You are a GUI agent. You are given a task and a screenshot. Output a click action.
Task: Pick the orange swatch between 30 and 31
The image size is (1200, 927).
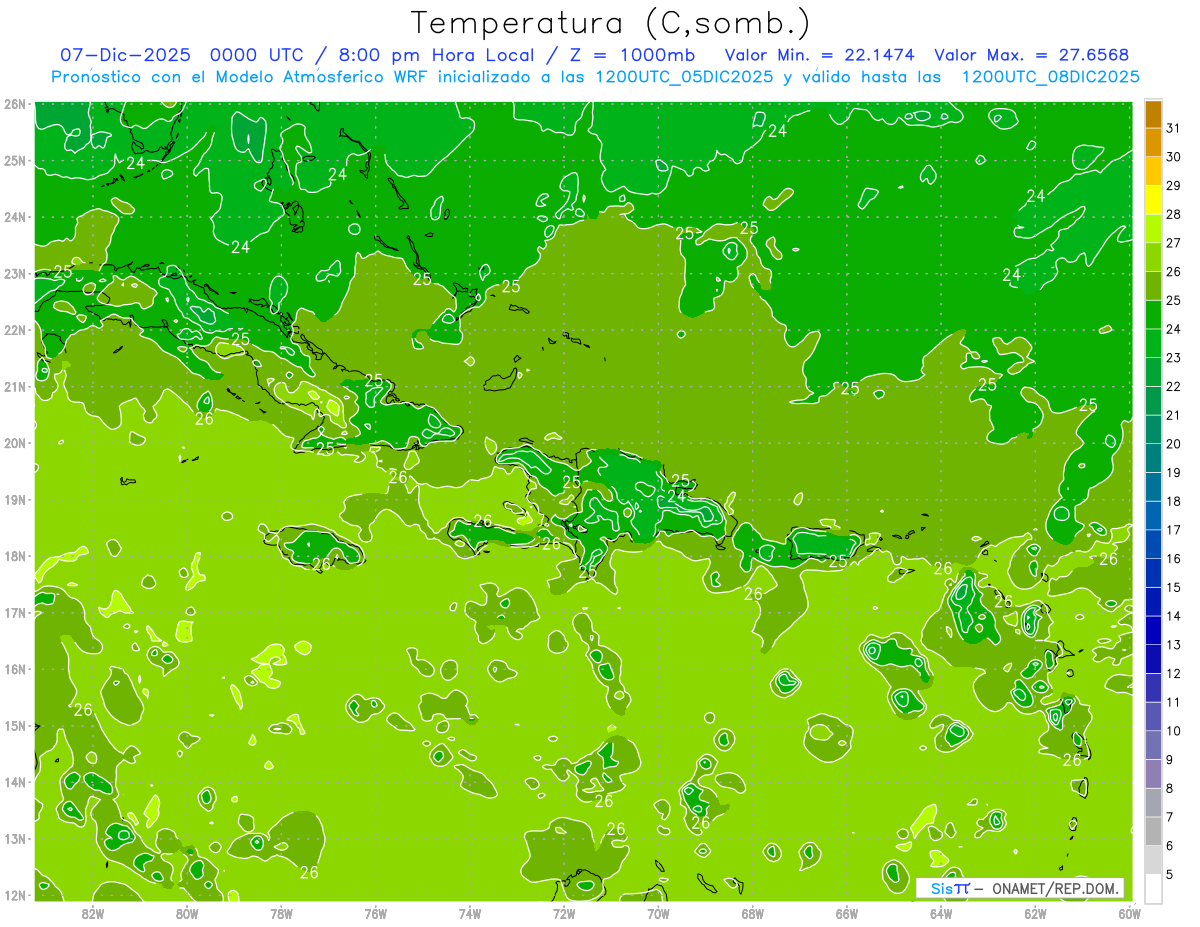[1153, 143]
